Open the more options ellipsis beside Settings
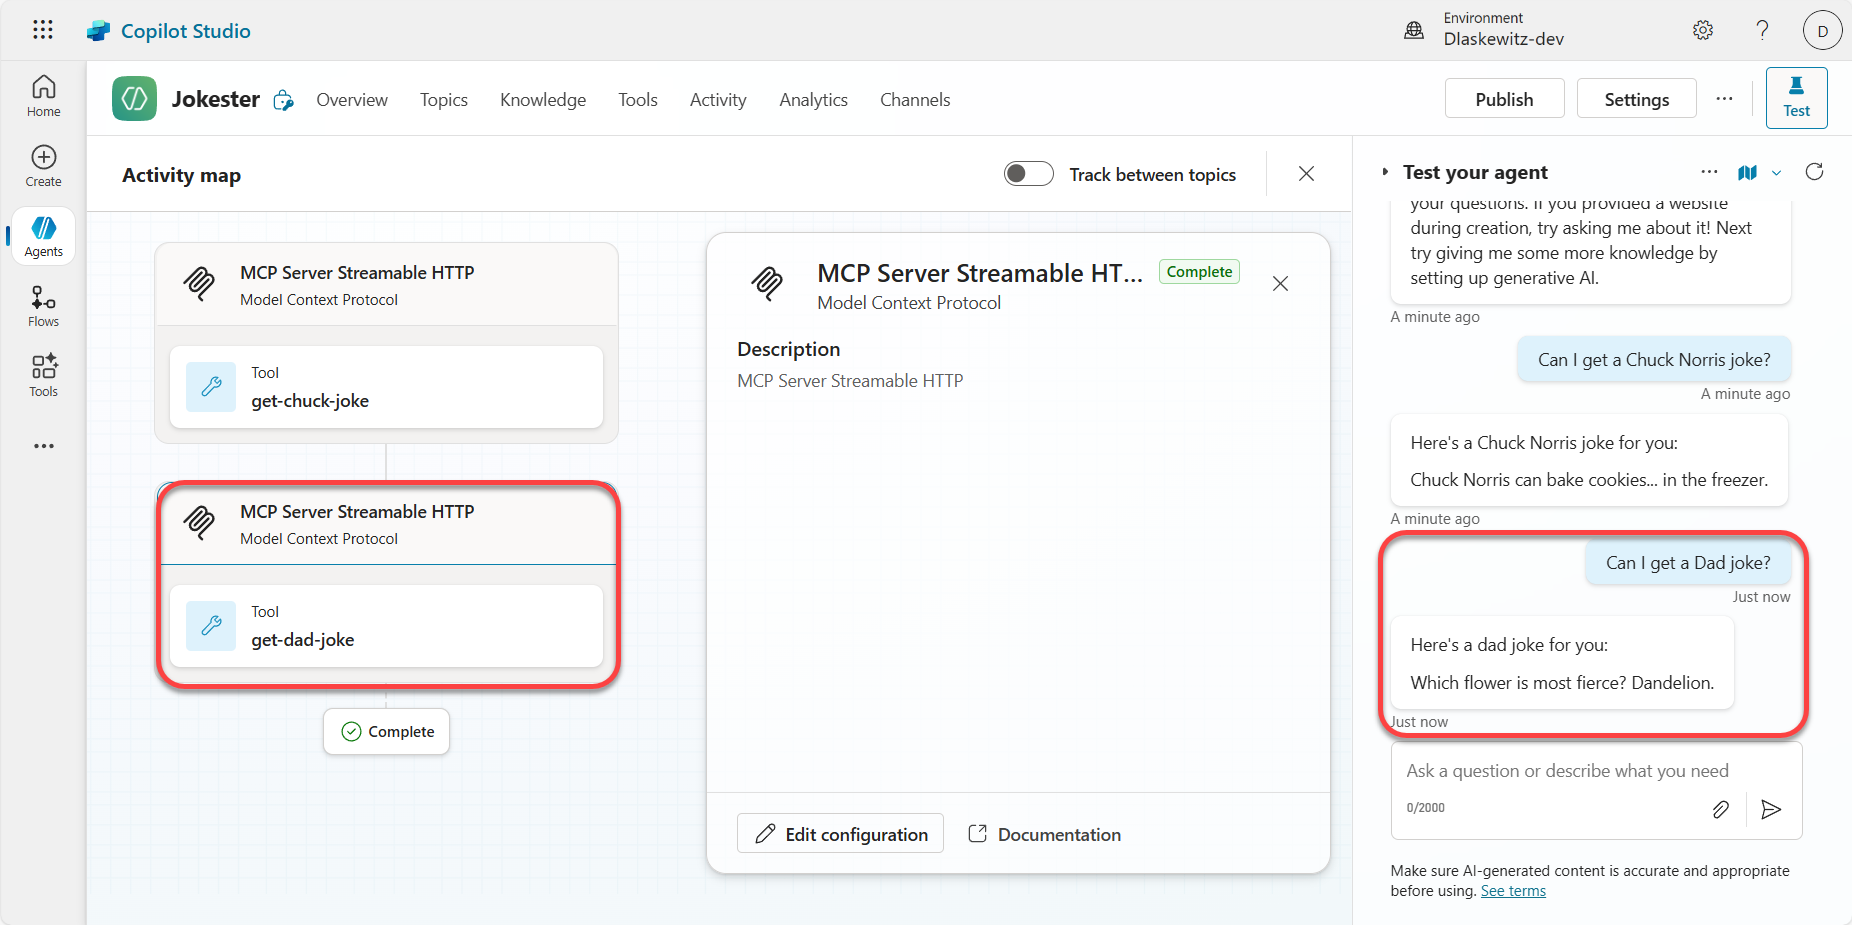This screenshot has width=1852, height=925. tap(1724, 98)
